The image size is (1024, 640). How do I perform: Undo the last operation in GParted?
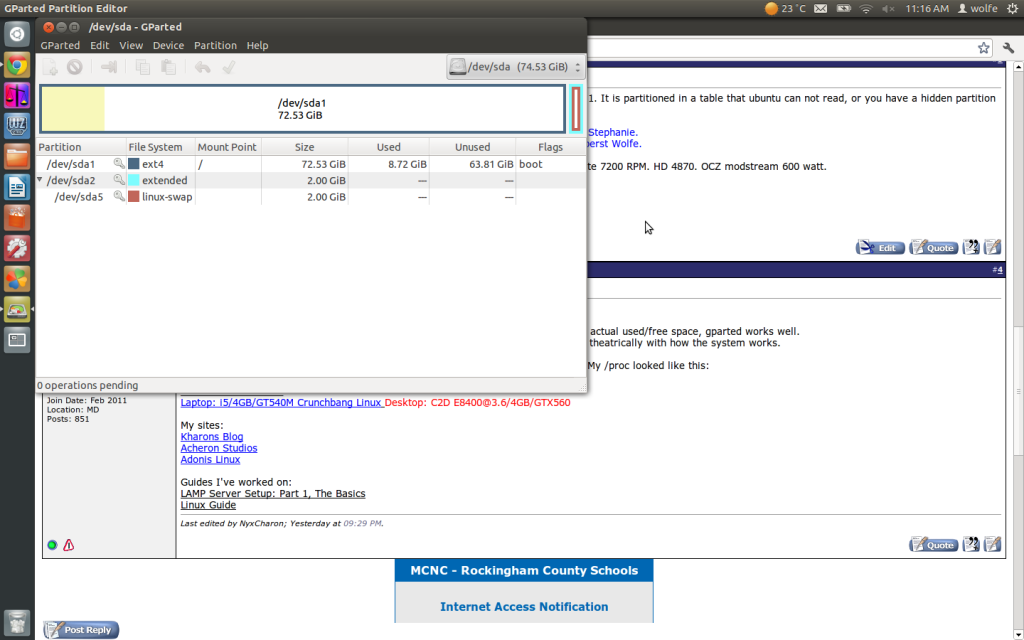[203, 66]
